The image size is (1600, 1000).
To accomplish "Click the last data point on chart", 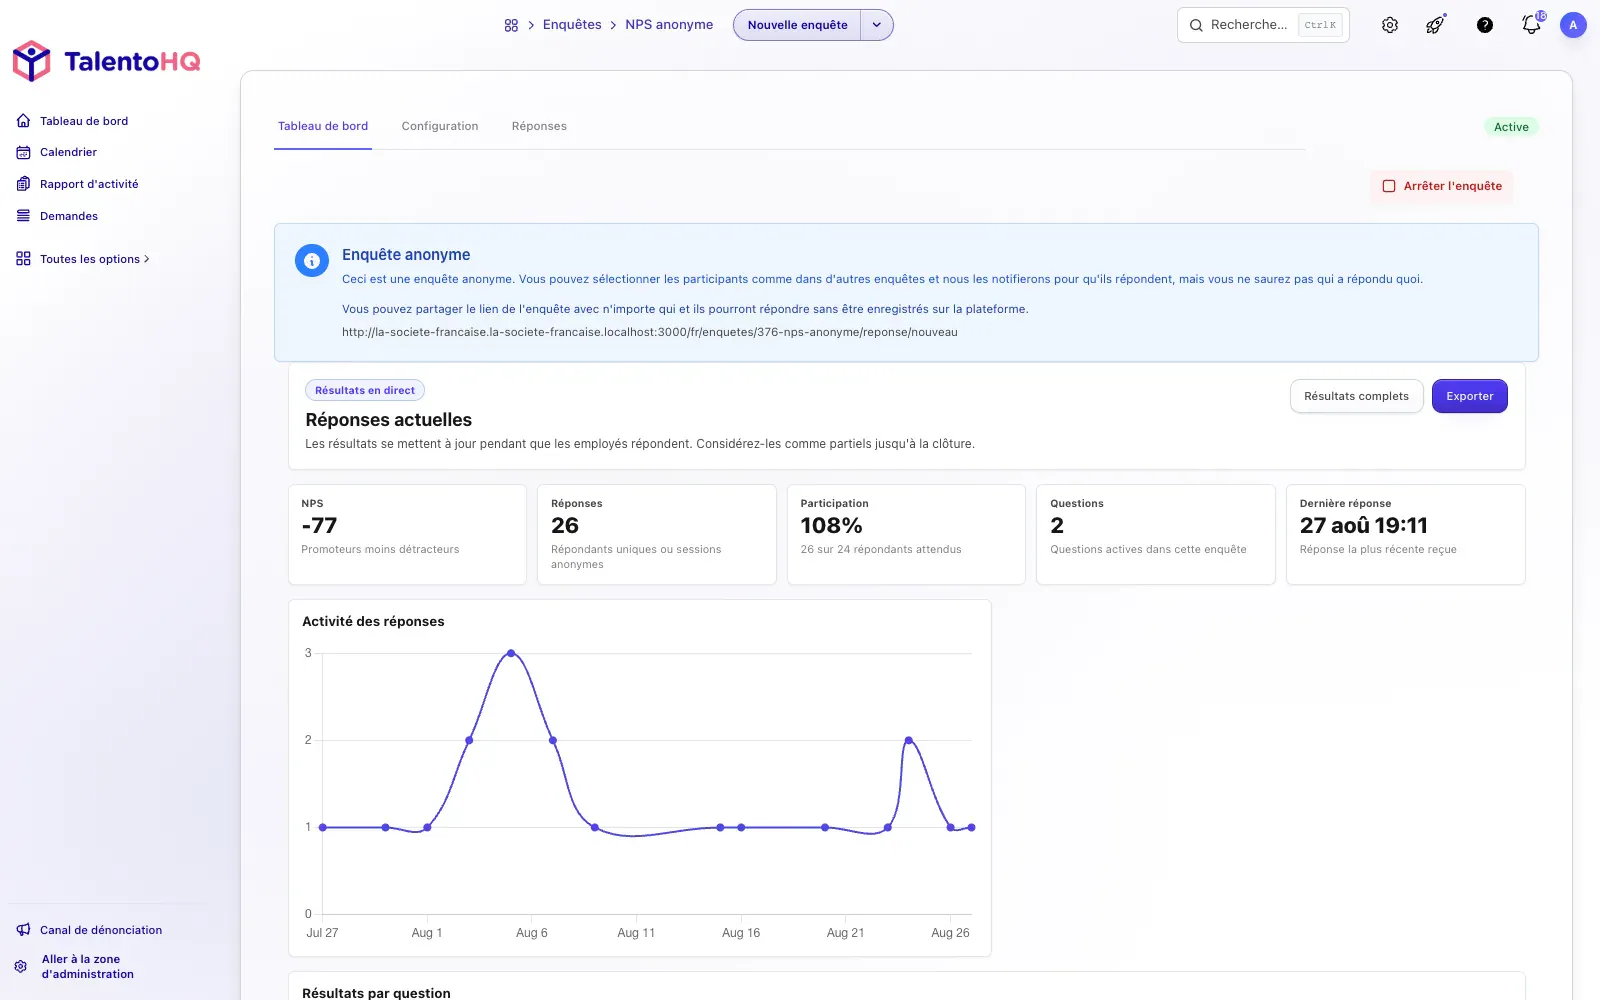I will (971, 827).
